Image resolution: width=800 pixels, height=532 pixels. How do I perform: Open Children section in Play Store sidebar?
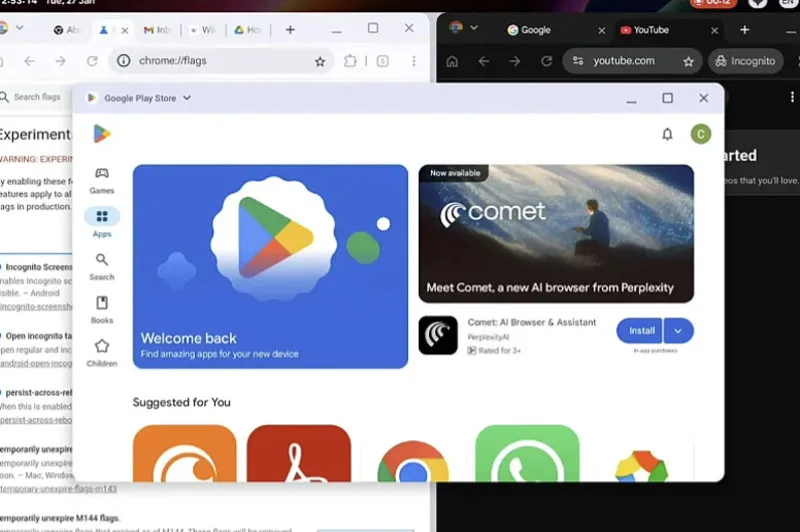102,353
